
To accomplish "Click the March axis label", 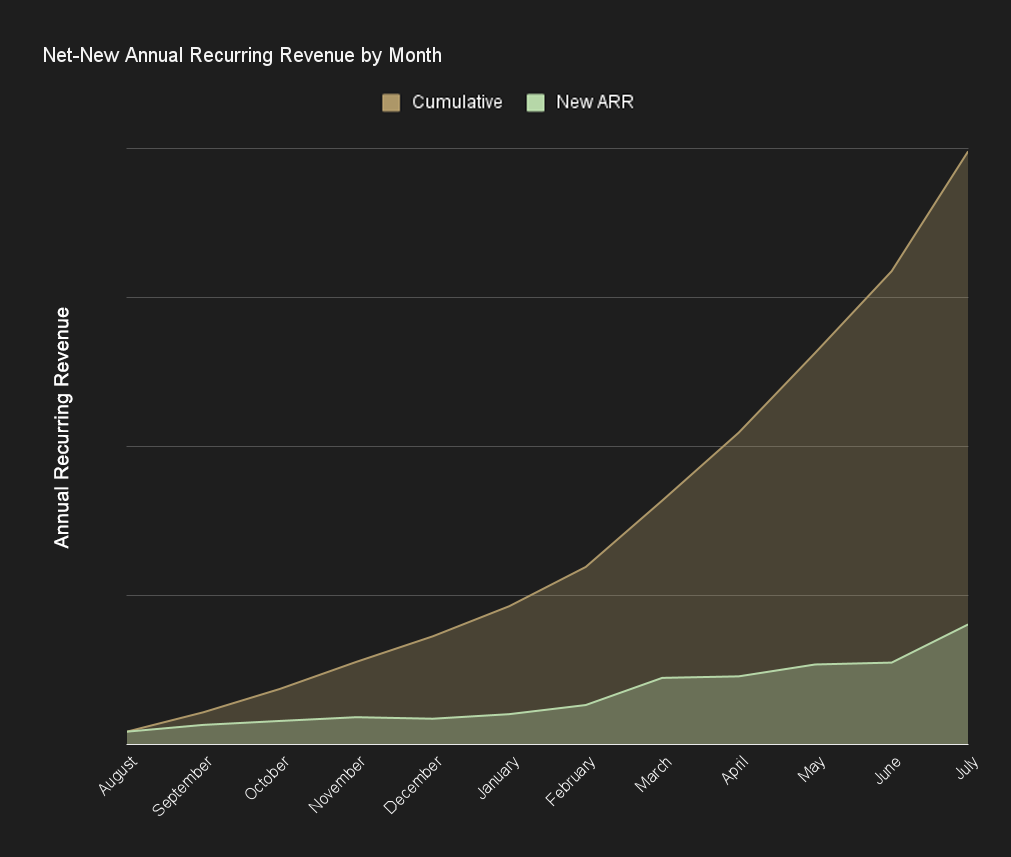I will 653,774.
